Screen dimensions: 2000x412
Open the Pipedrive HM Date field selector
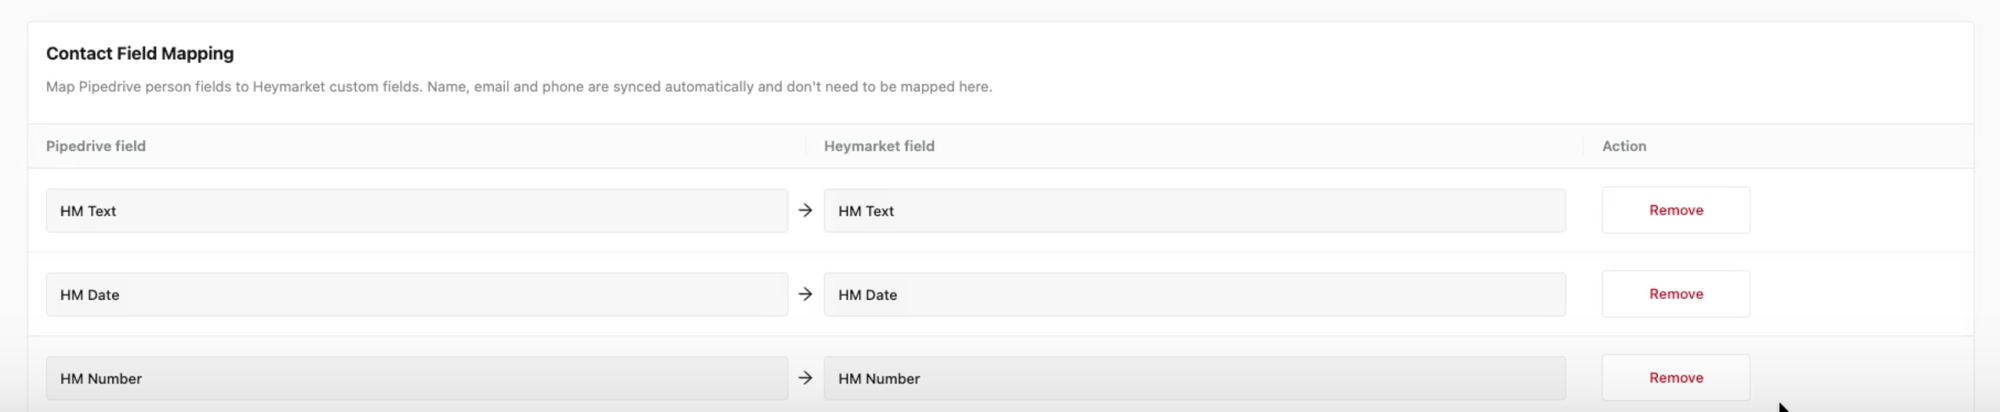click(416, 295)
